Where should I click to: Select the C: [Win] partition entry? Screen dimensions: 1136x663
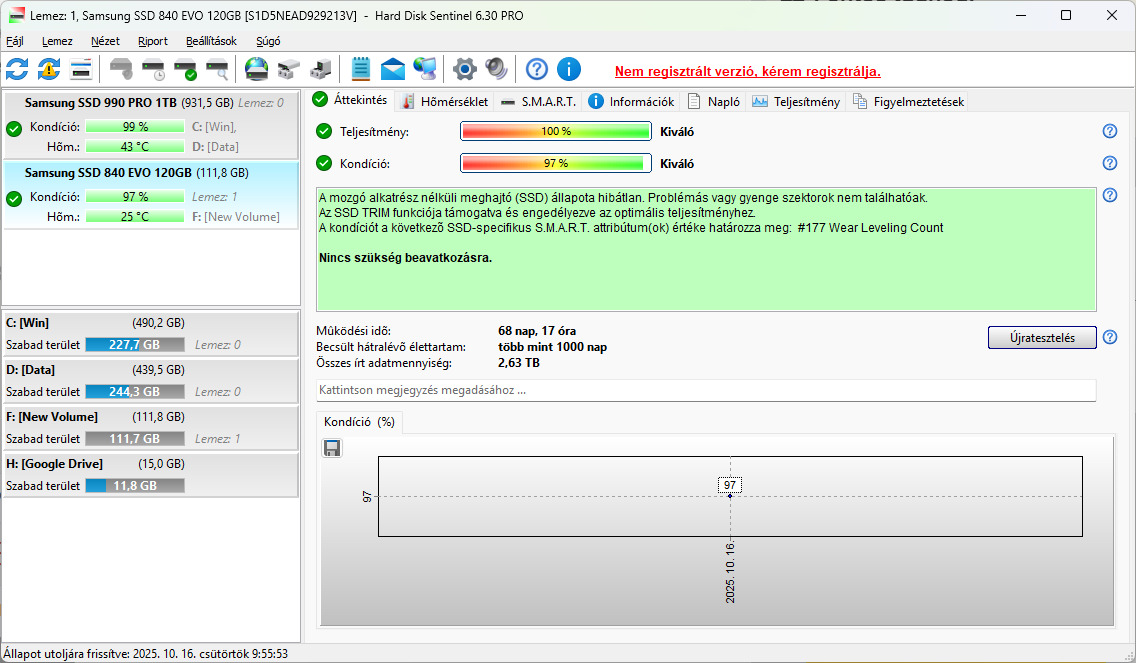[x=151, y=334]
